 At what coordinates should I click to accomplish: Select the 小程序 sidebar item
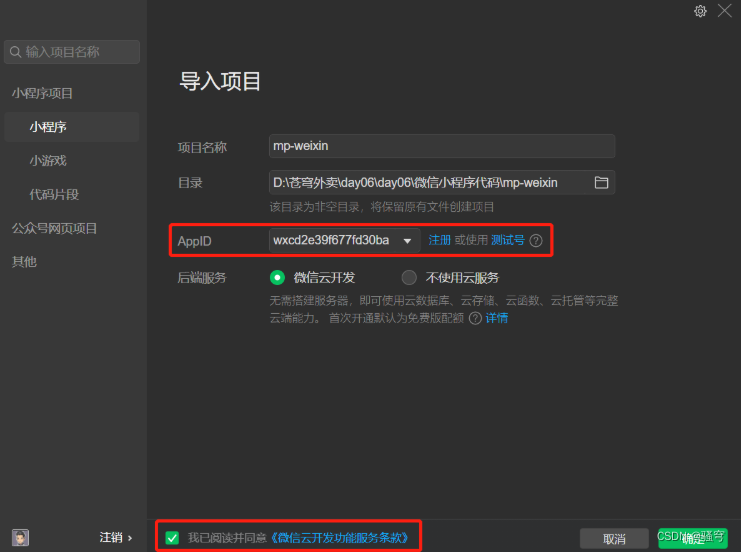click(72, 127)
